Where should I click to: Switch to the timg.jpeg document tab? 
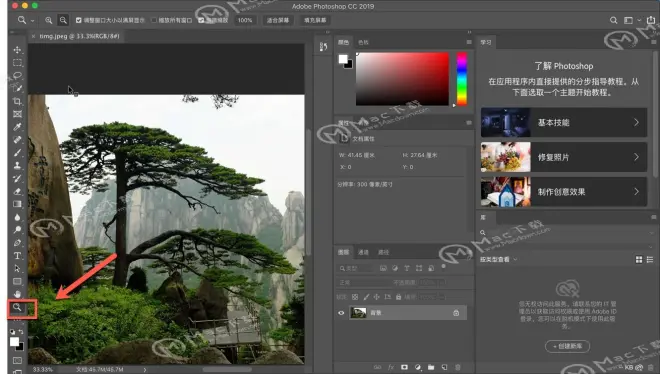pos(79,36)
